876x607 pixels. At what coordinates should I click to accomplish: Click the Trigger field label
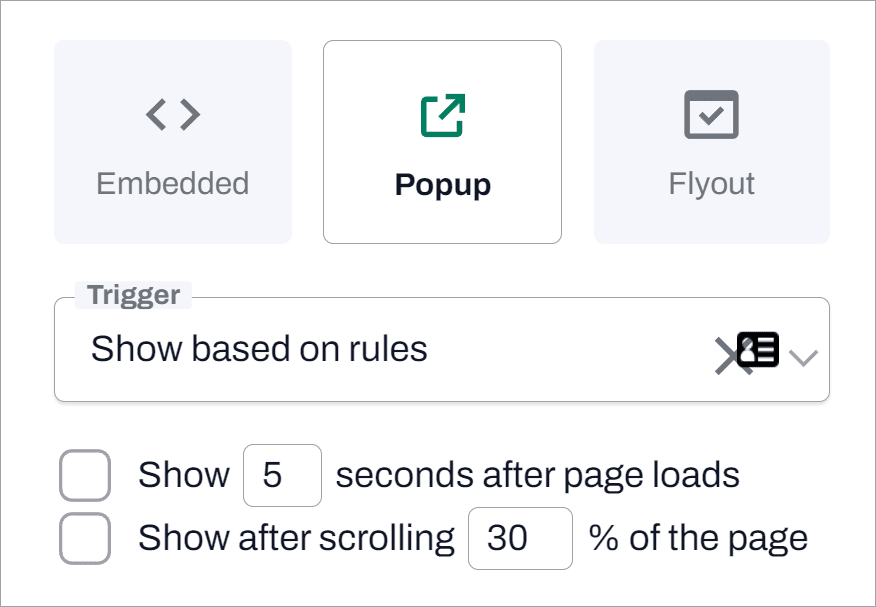pyautogui.click(x=131, y=295)
